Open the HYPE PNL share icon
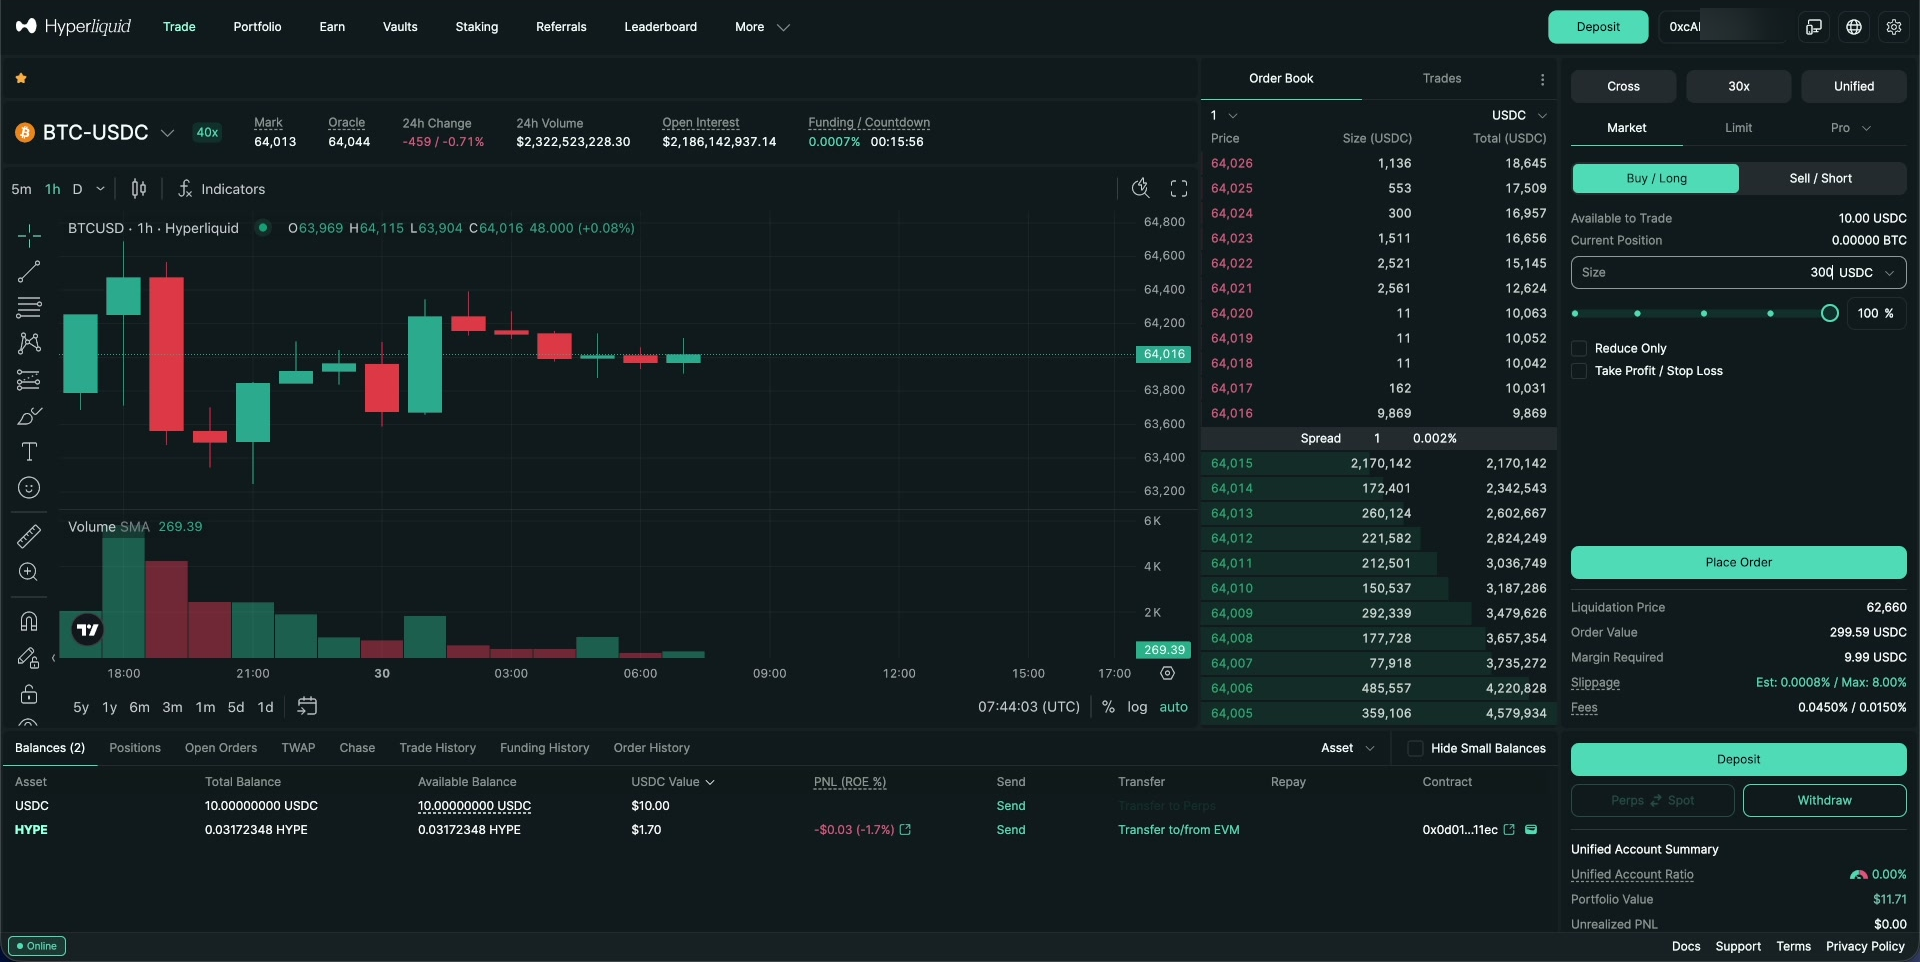Viewport: 1920px width, 962px height. [x=906, y=830]
